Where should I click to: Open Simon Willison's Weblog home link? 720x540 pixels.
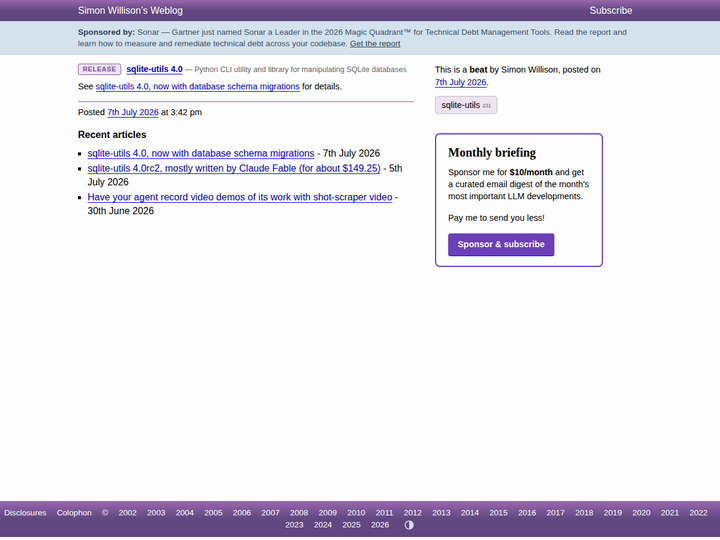(130, 11)
